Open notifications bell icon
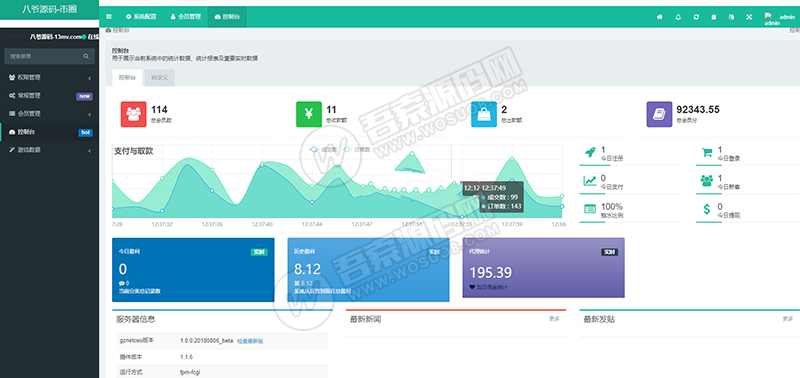Image resolution: width=800 pixels, height=378 pixels. pyautogui.click(x=678, y=17)
